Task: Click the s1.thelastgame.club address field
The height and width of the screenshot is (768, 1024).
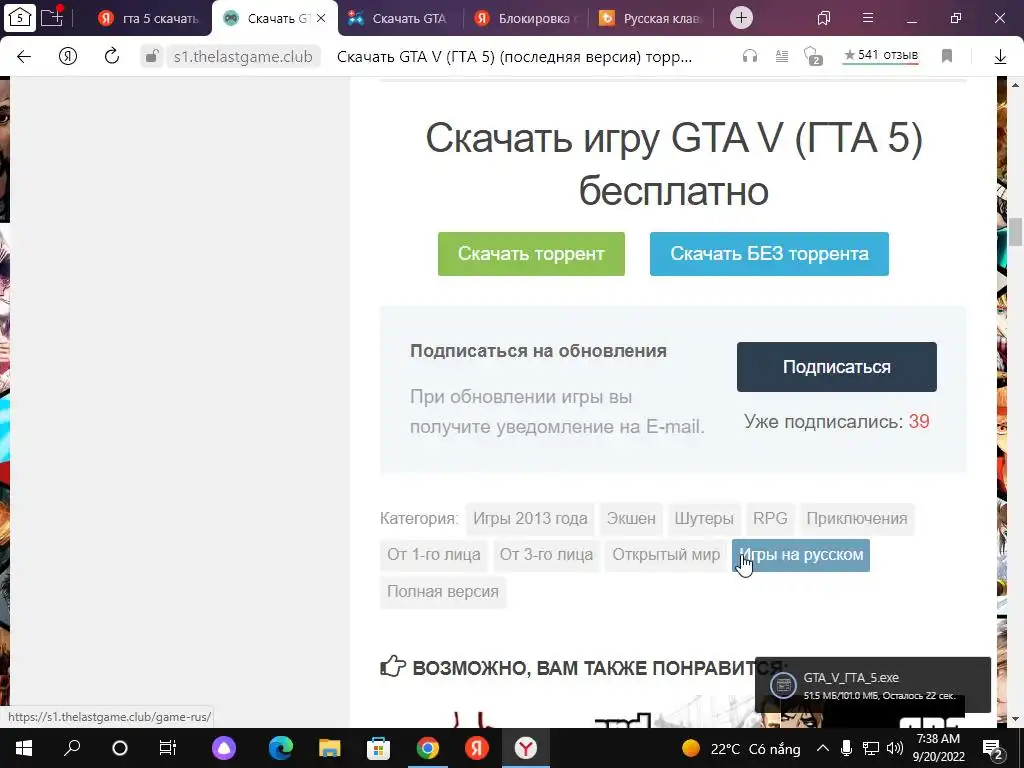Action: click(x=243, y=57)
